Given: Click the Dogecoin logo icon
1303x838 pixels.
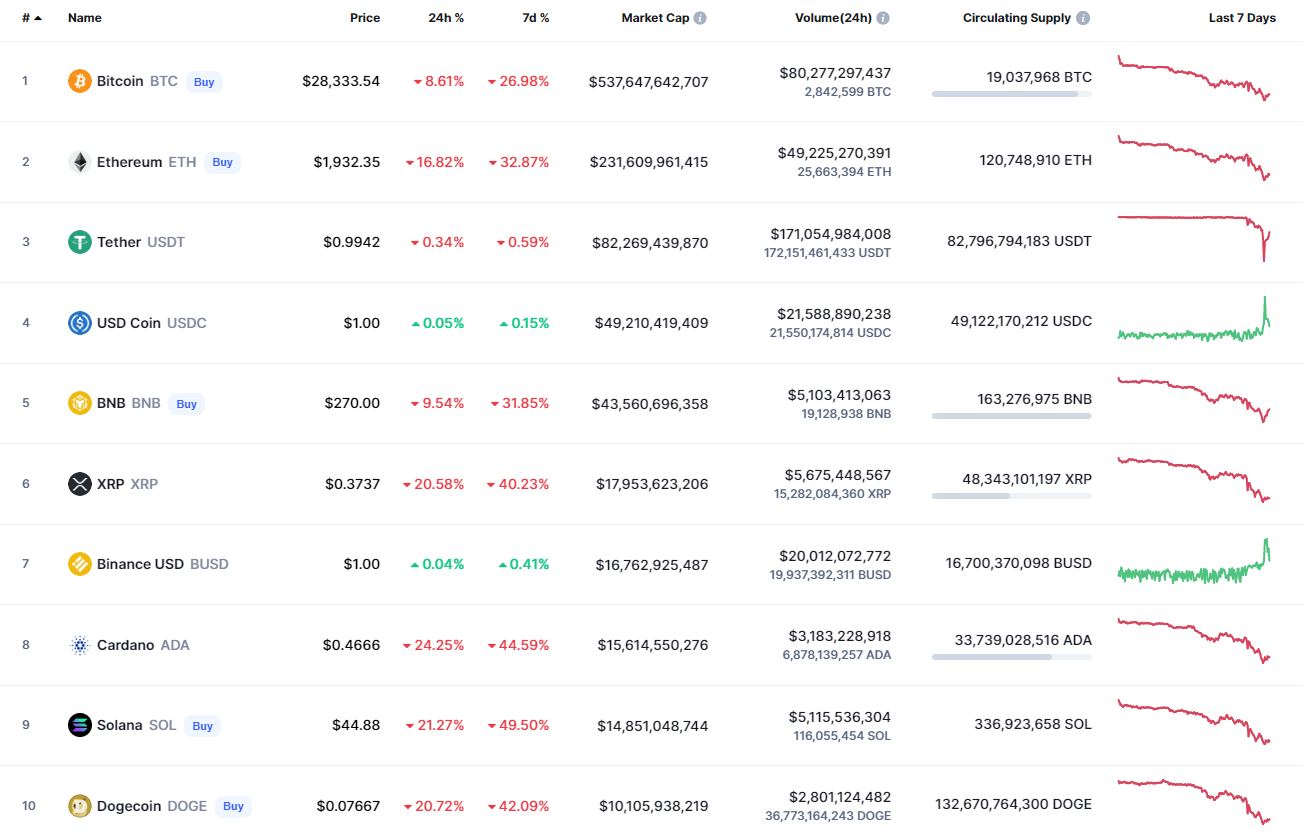Looking at the screenshot, I should 80,805.
